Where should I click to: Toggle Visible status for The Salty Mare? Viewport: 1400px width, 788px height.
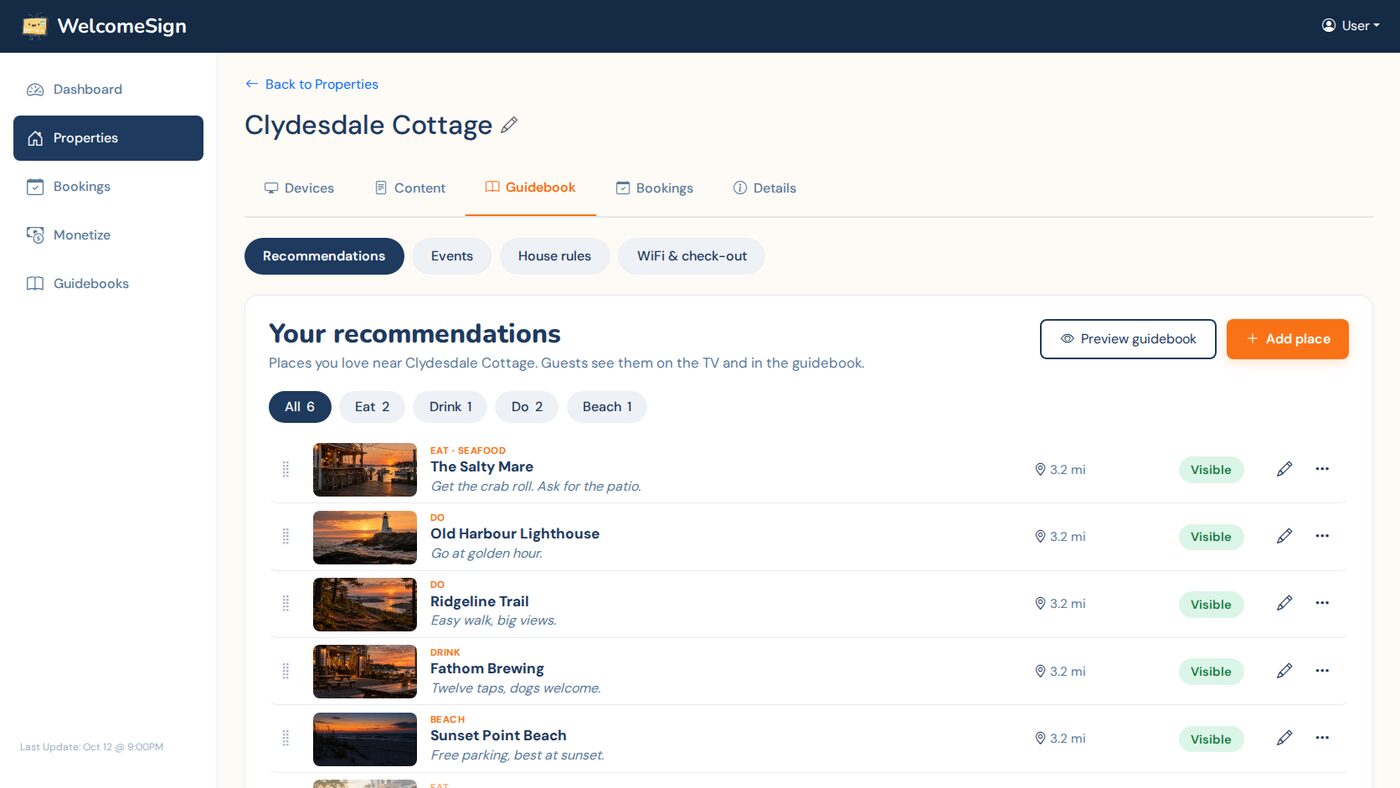pyautogui.click(x=1211, y=470)
